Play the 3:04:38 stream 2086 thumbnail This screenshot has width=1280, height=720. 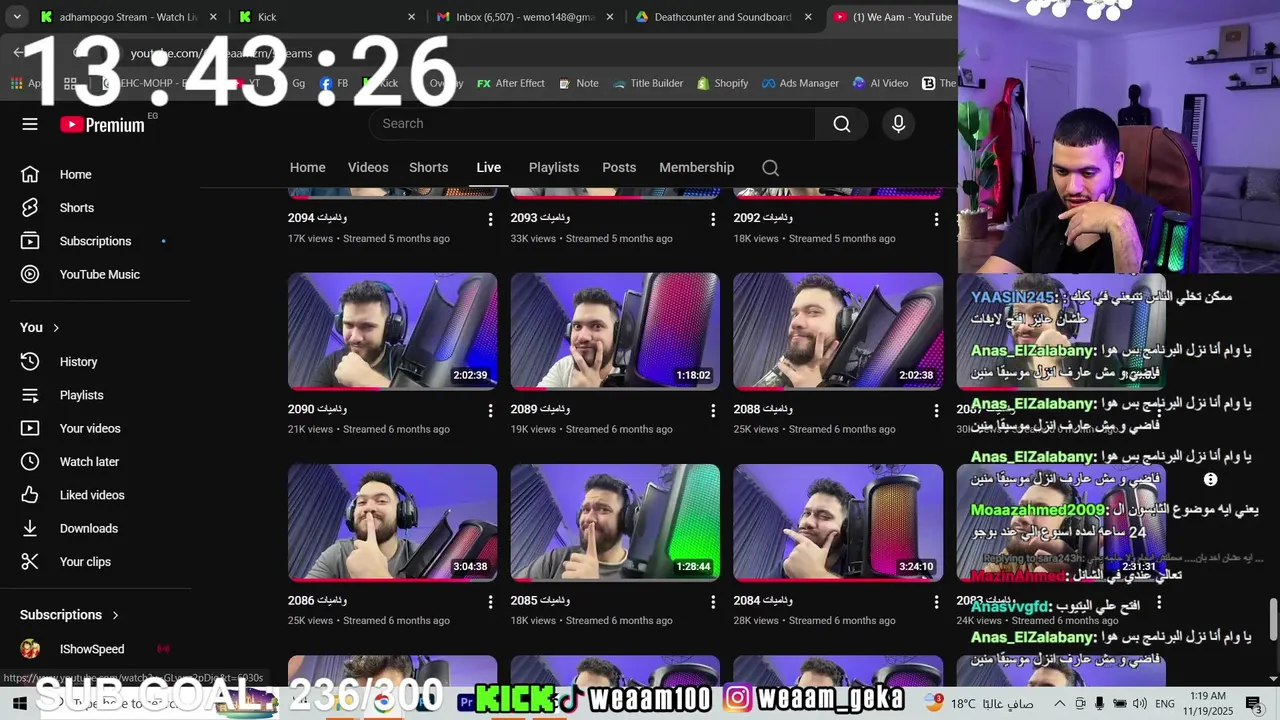click(392, 522)
